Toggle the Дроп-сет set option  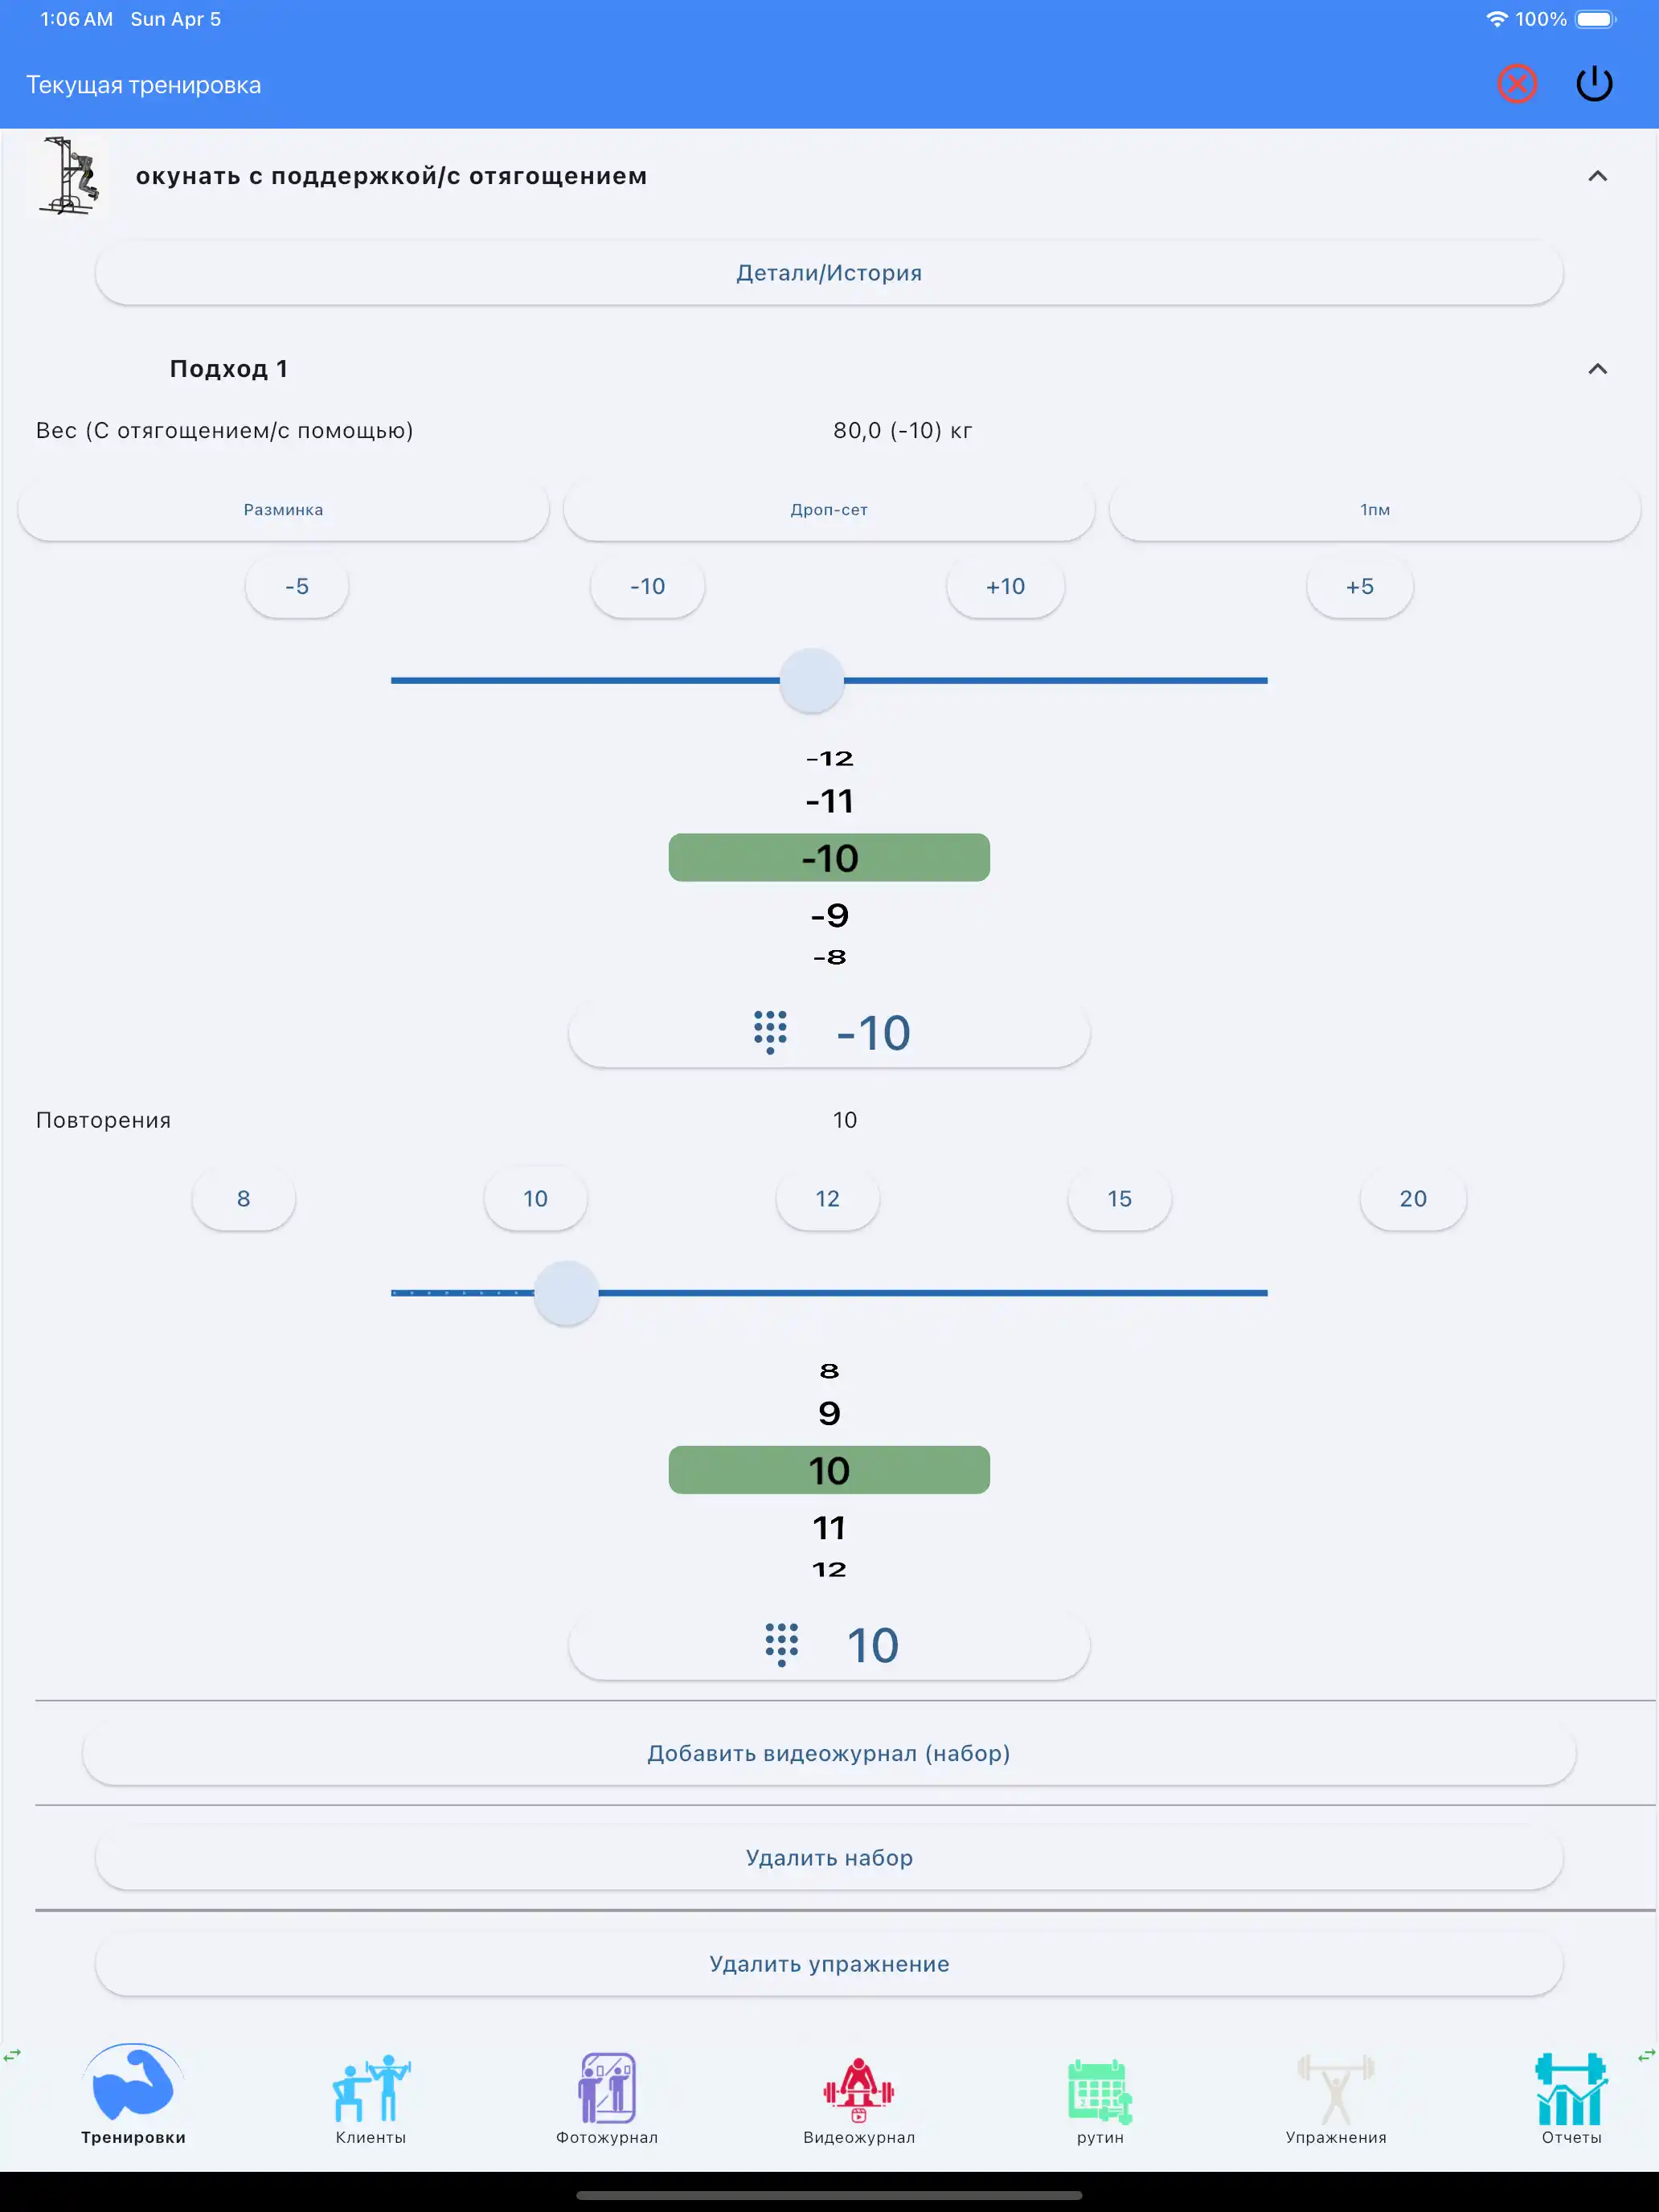tap(829, 510)
